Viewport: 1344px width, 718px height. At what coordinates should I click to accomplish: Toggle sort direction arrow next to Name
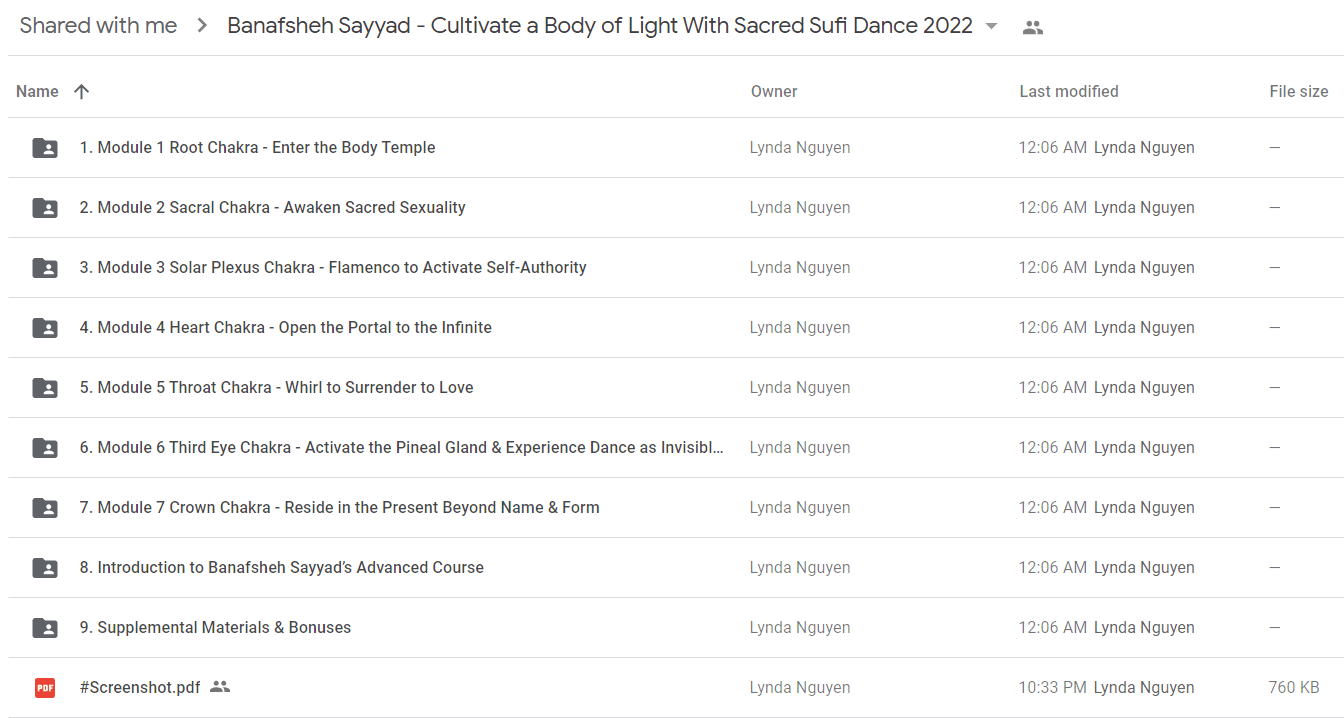click(x=82, y=92)
